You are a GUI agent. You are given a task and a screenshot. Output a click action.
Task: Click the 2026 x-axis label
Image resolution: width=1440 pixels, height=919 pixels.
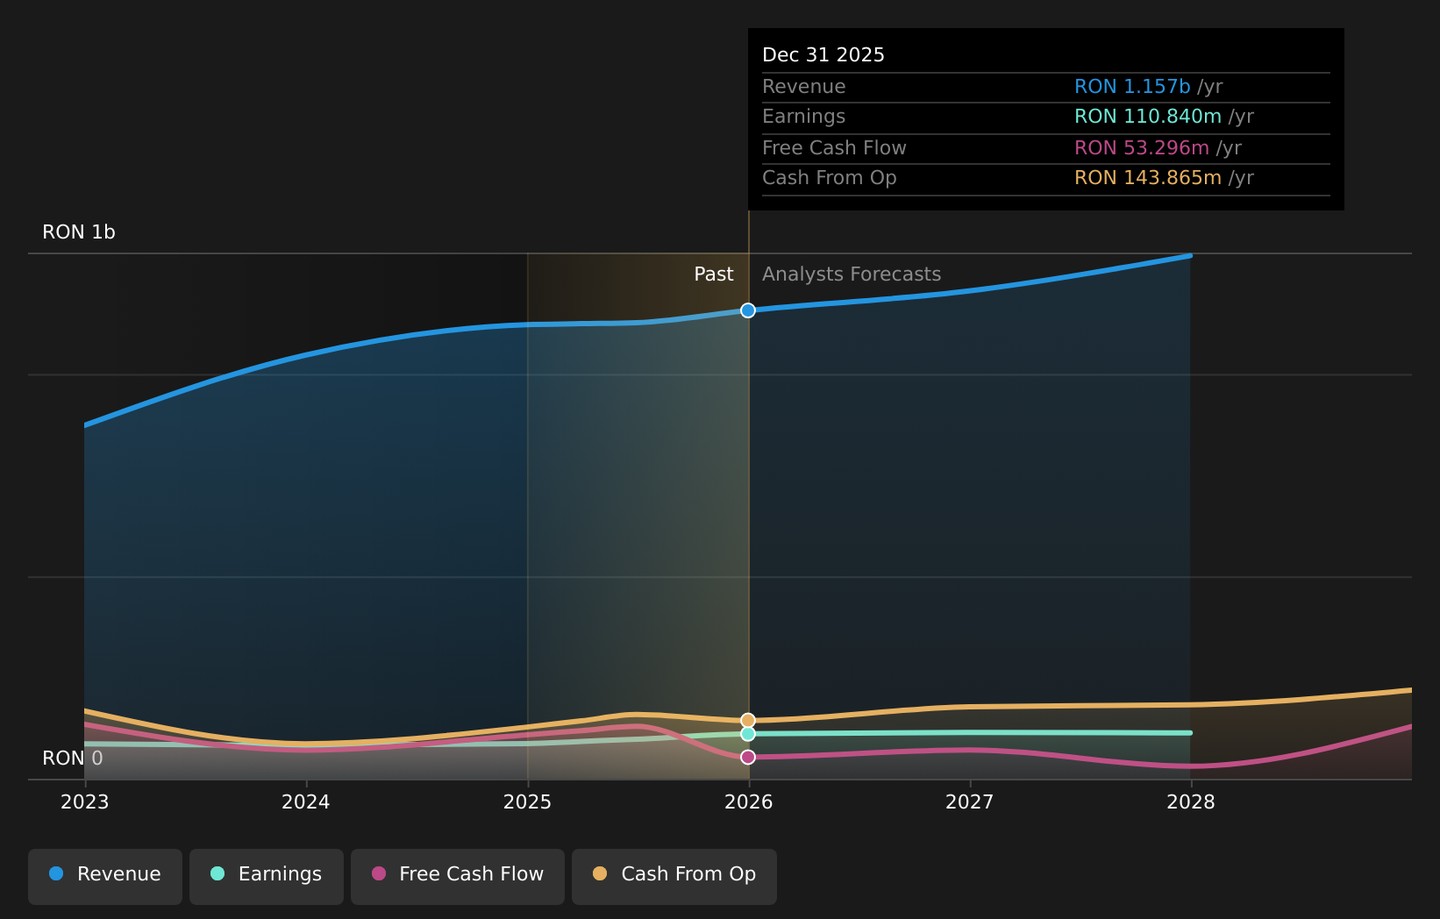748,802
